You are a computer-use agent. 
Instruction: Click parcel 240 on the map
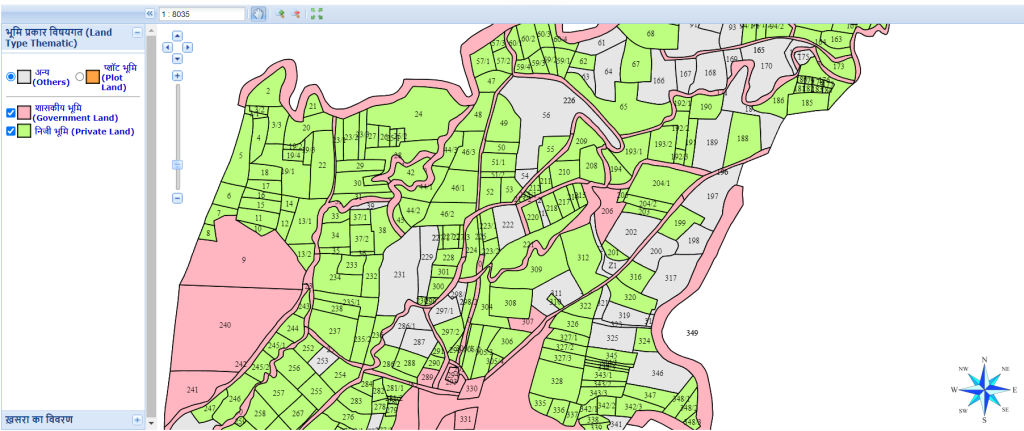click(225, 325)
